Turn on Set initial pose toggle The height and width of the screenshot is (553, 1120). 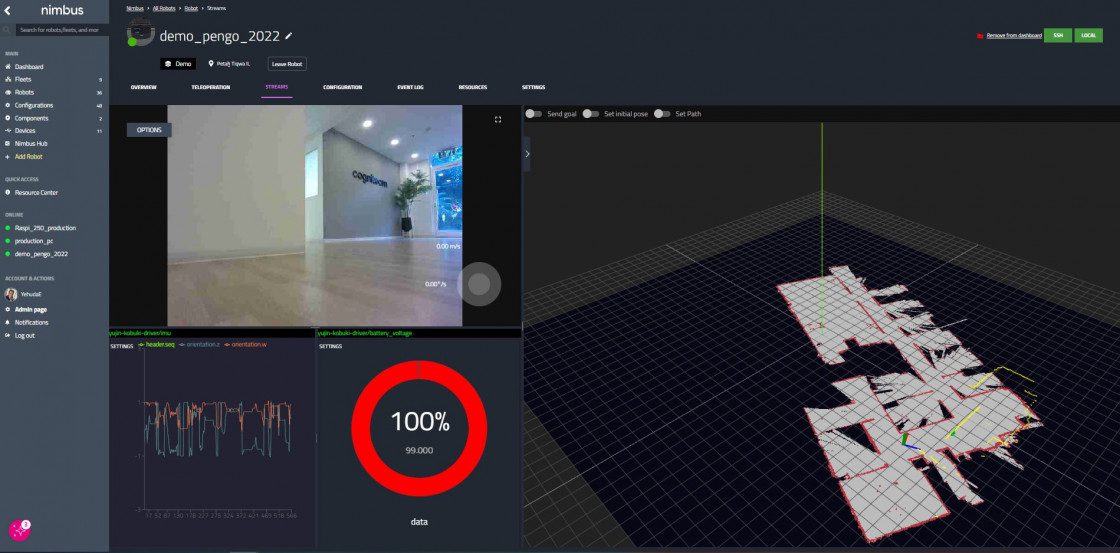point(591,114)
